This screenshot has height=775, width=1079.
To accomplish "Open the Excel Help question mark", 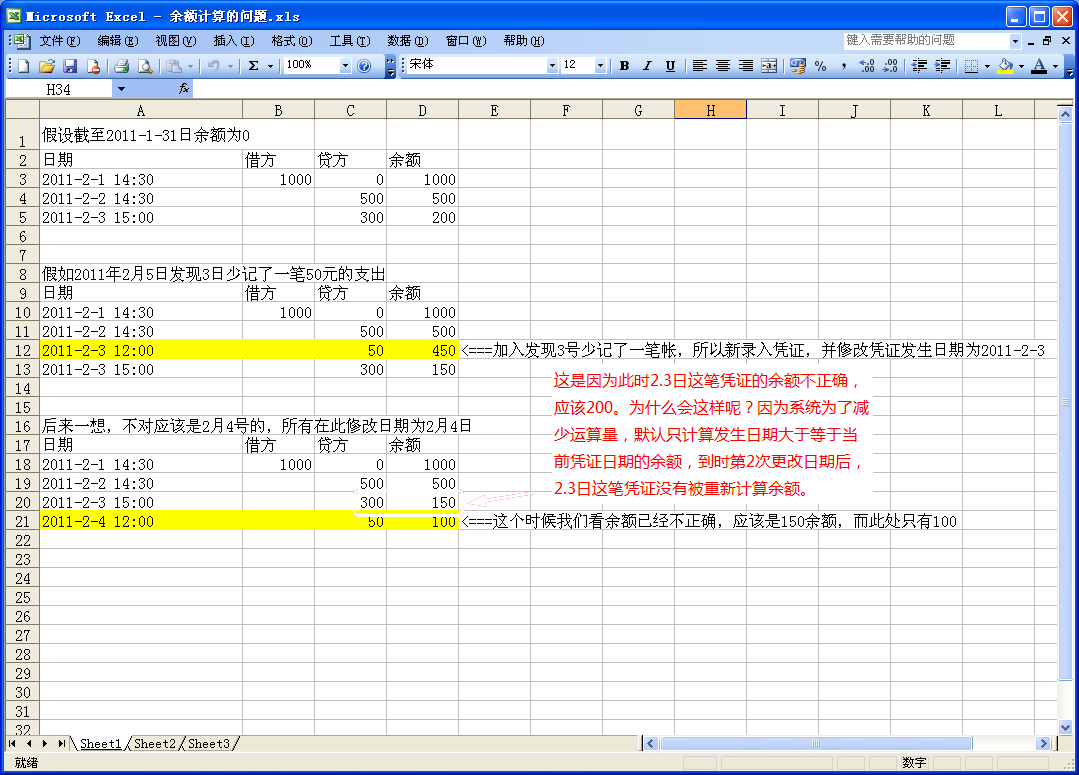I will 364,66.
